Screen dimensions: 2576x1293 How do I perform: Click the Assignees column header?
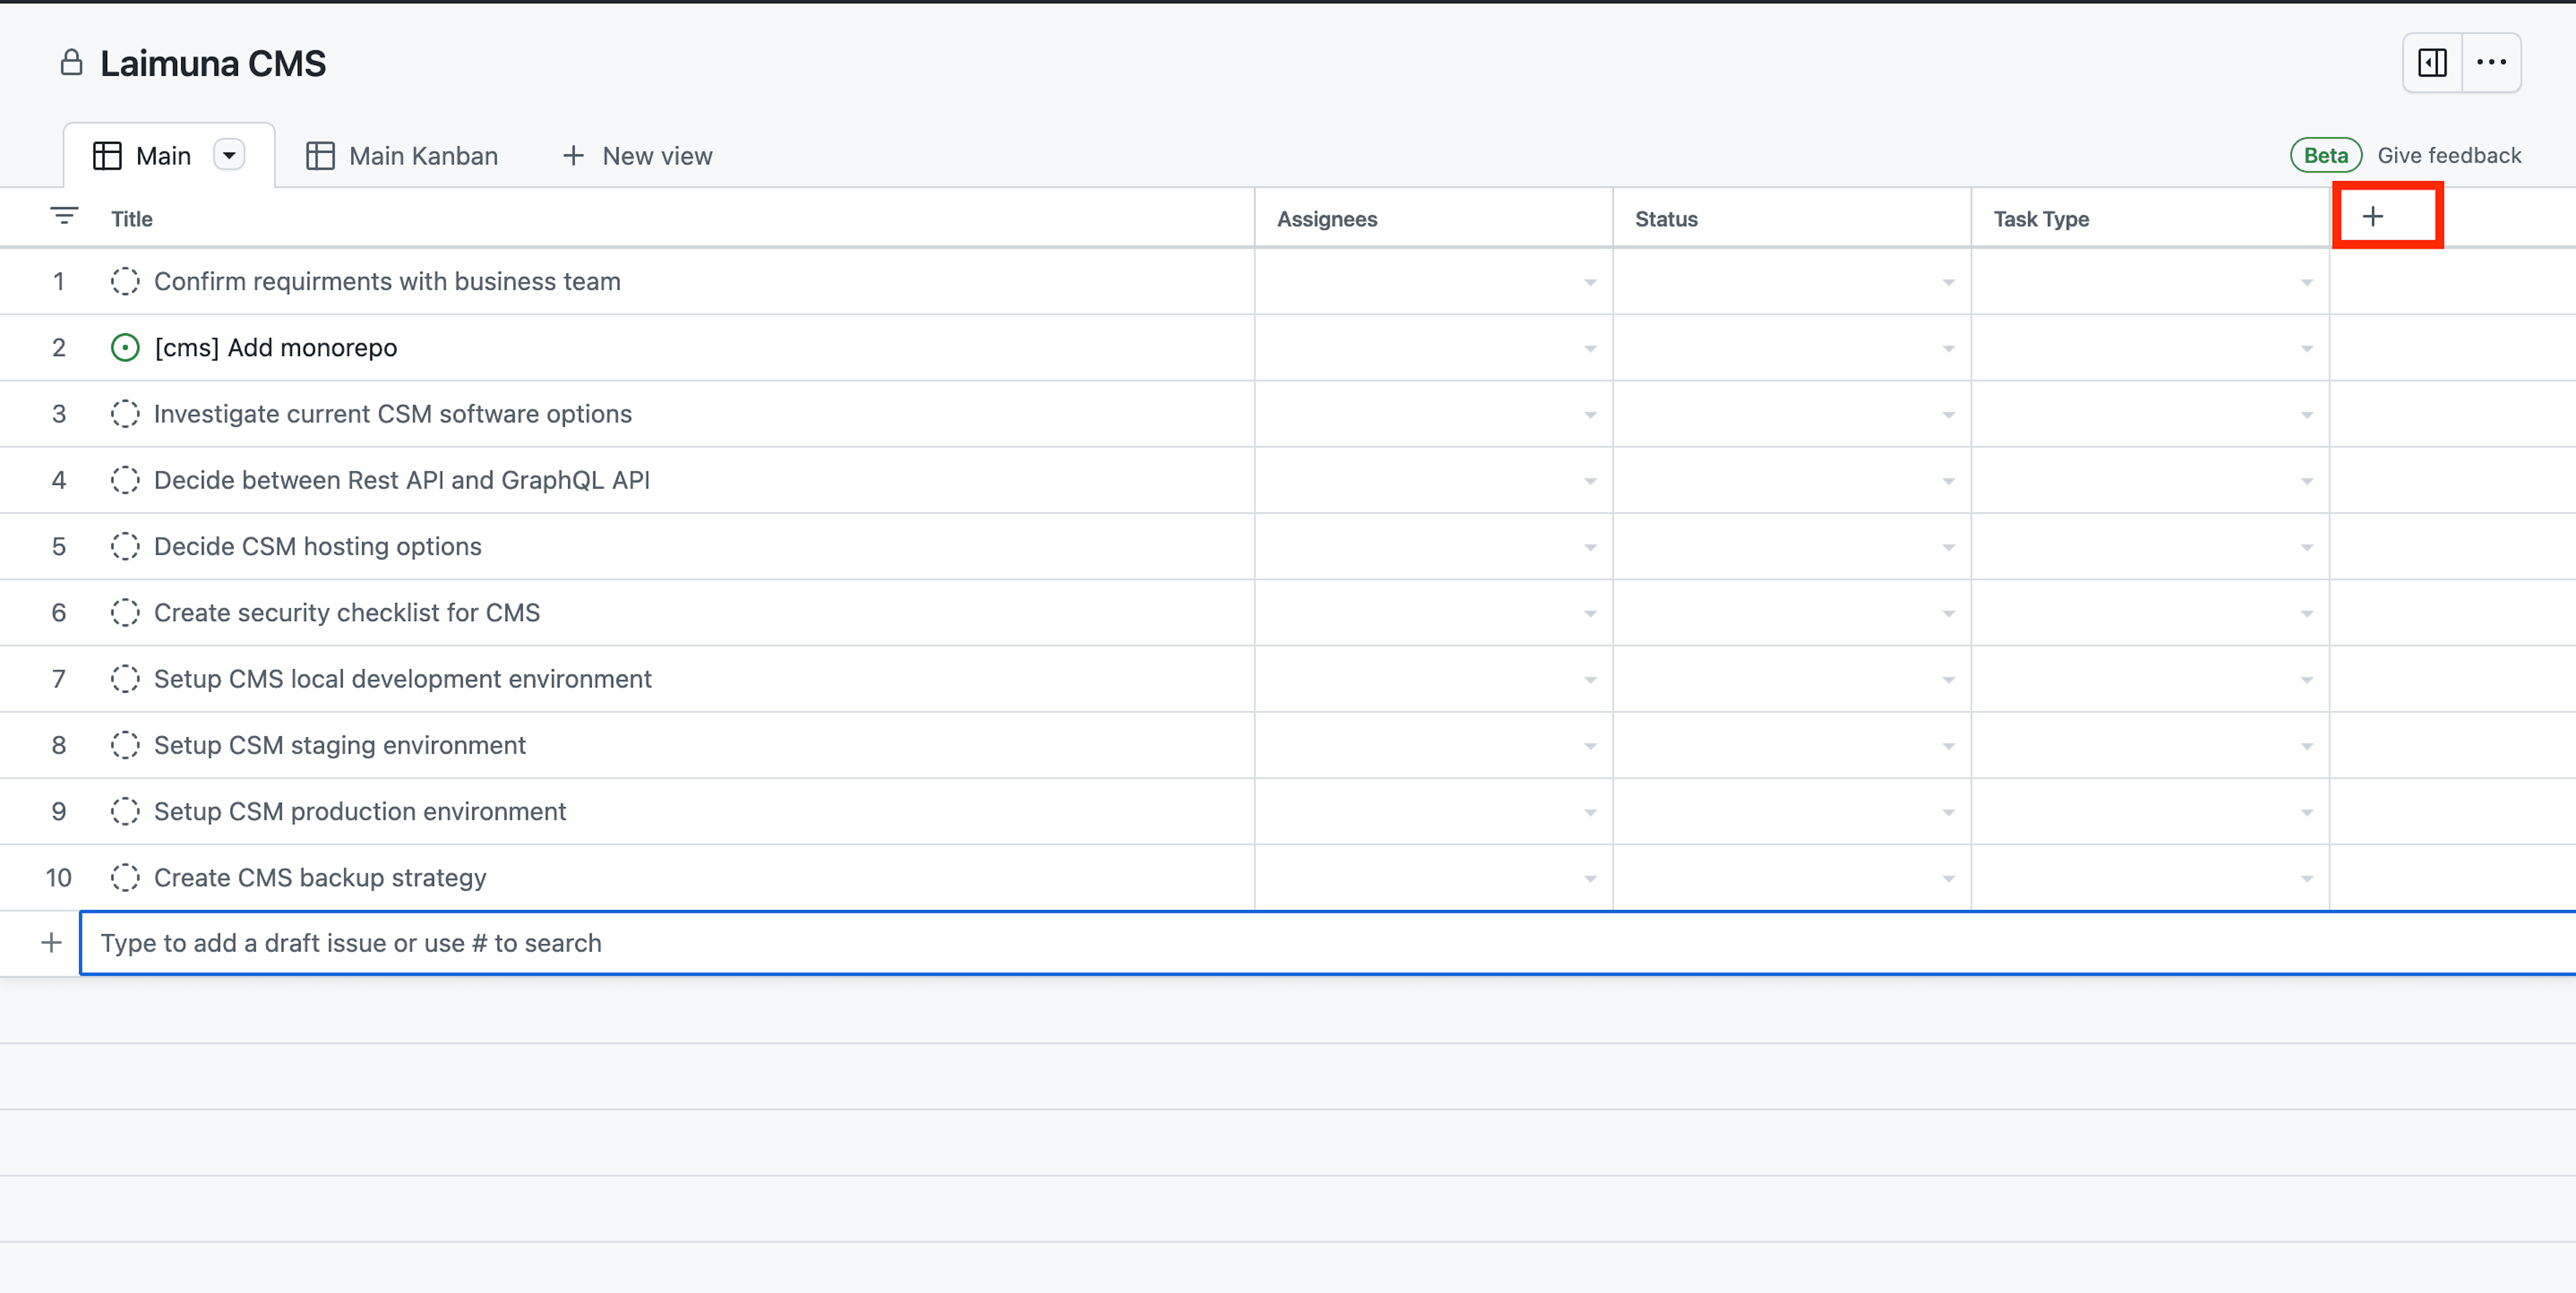[1327, 219]
